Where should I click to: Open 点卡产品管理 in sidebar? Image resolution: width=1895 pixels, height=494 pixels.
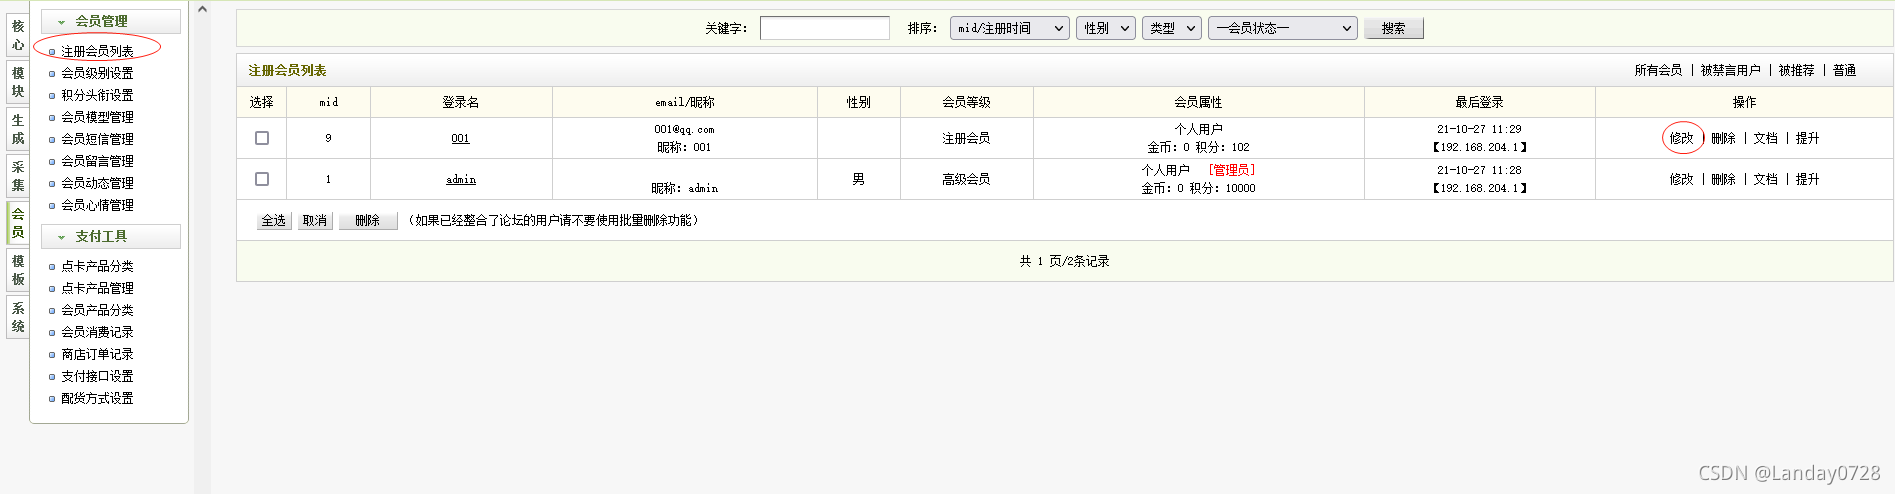point(97,288)
